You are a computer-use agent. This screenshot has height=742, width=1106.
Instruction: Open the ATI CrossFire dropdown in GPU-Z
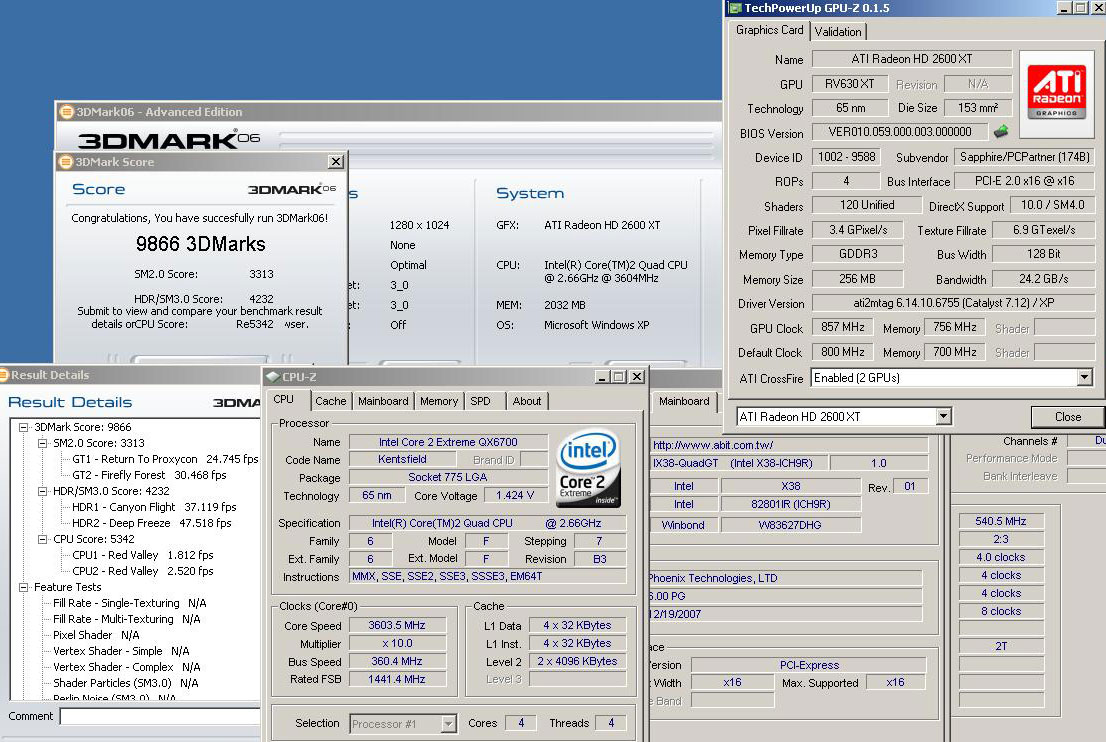[x=1085, y=378]
